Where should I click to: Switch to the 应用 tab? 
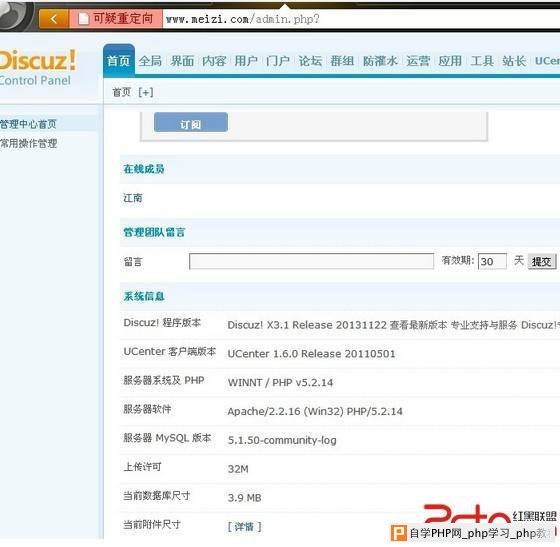pos(450,61)
